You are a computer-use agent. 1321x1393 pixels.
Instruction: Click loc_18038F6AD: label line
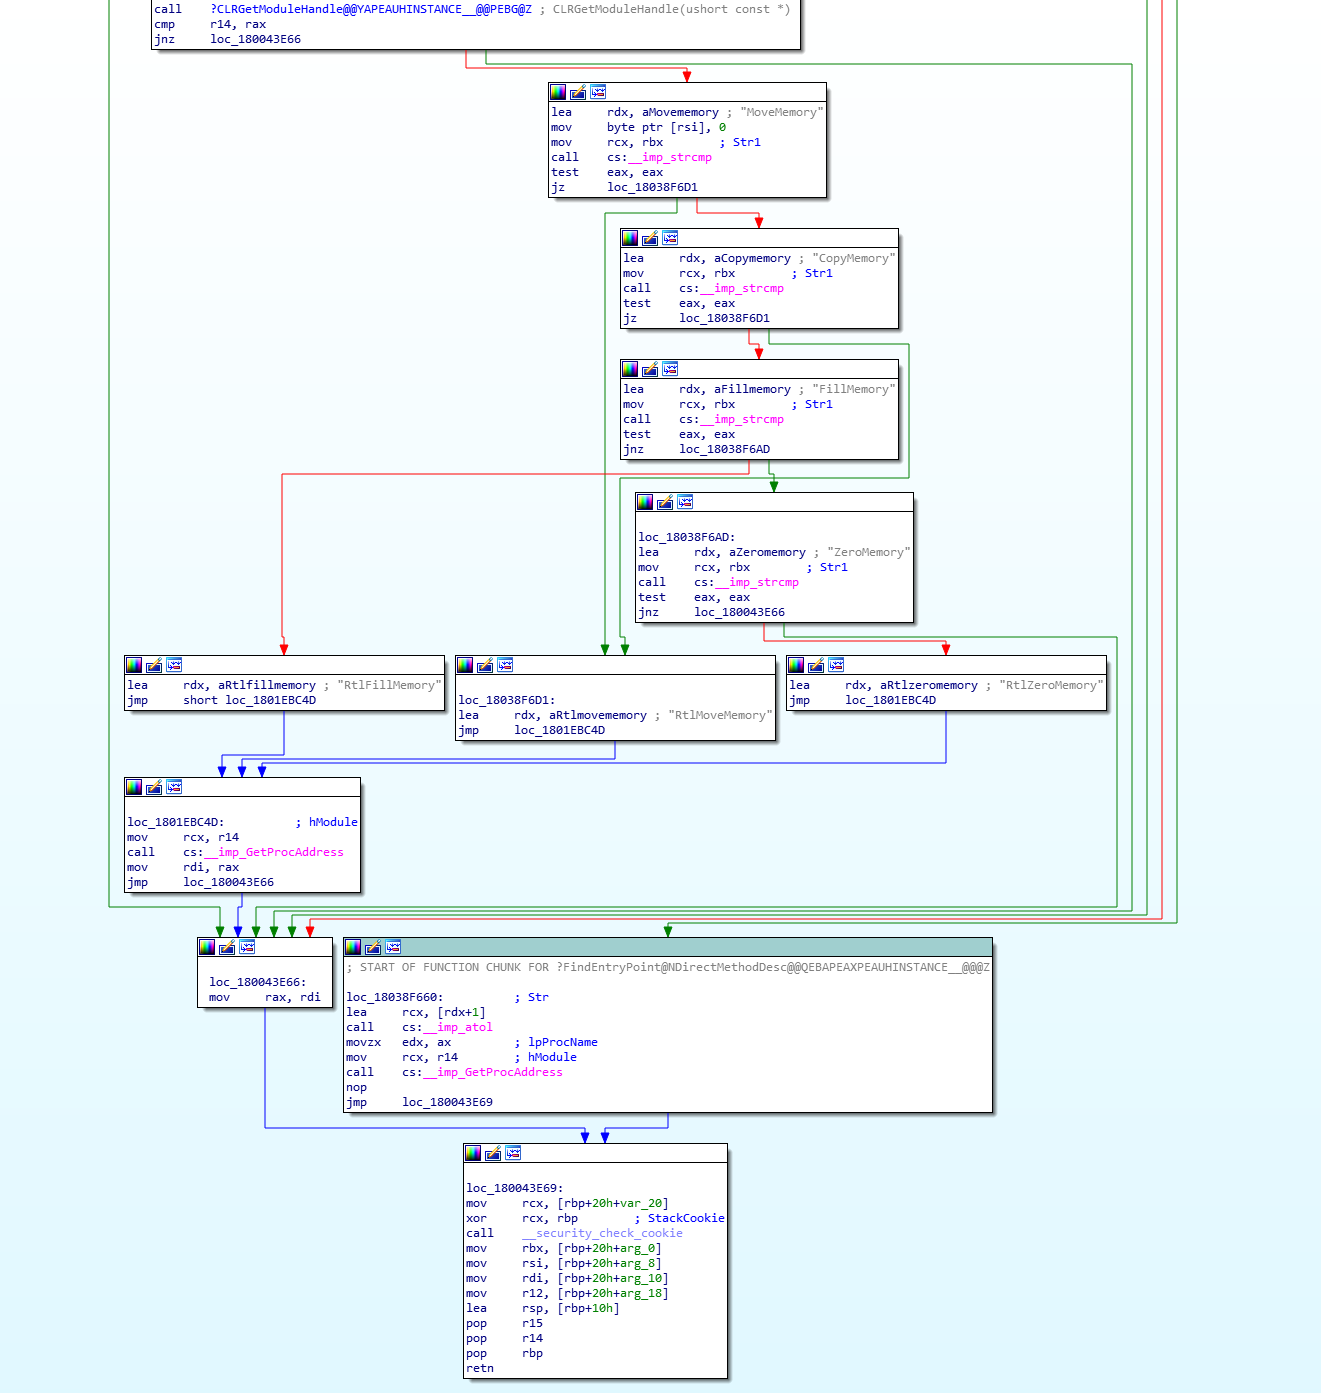[687, 537]
